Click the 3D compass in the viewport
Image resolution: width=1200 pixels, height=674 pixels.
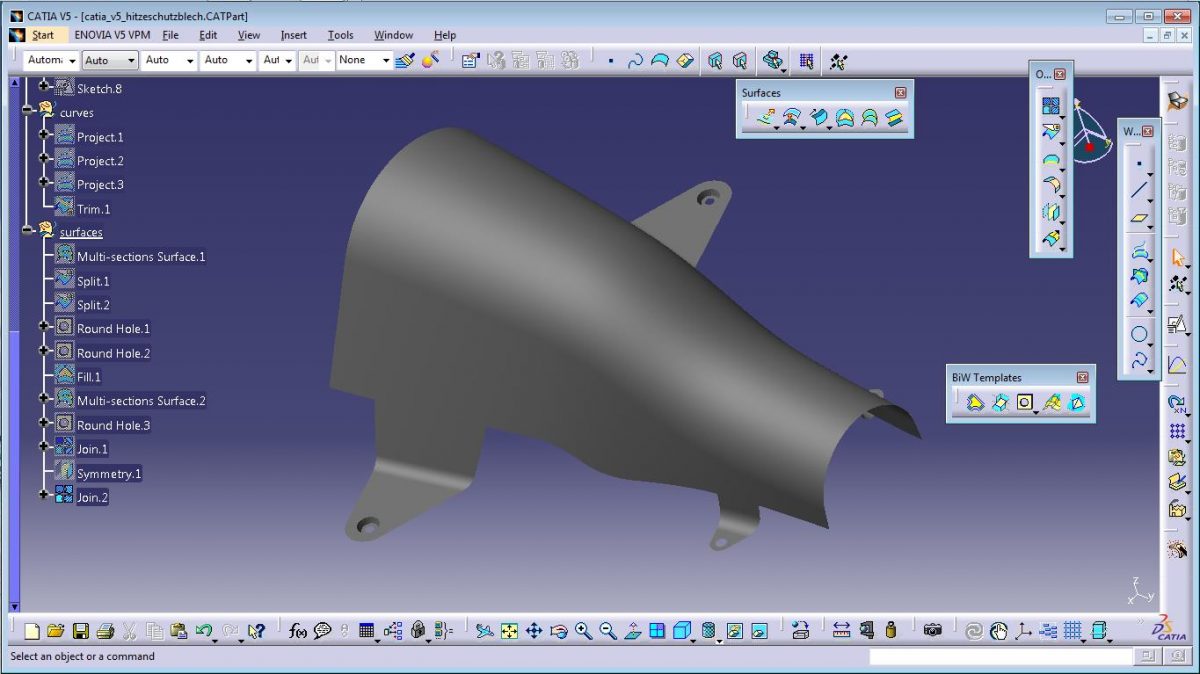tap(1090, 140)
